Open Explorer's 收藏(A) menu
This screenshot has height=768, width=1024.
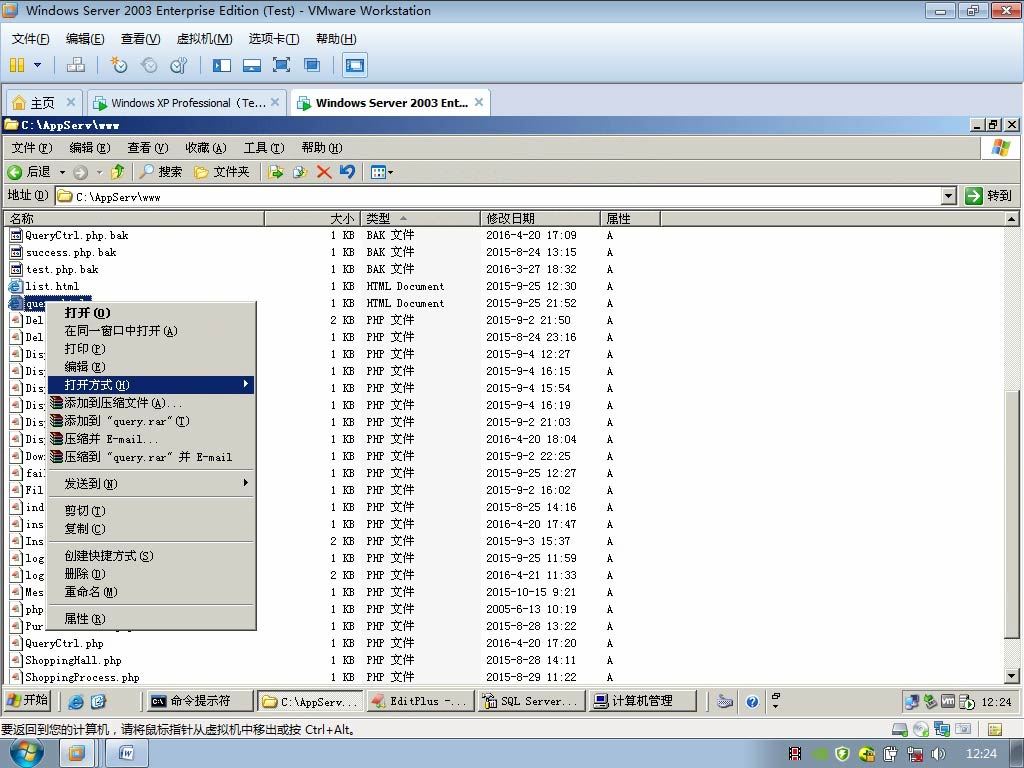[206, 148]
